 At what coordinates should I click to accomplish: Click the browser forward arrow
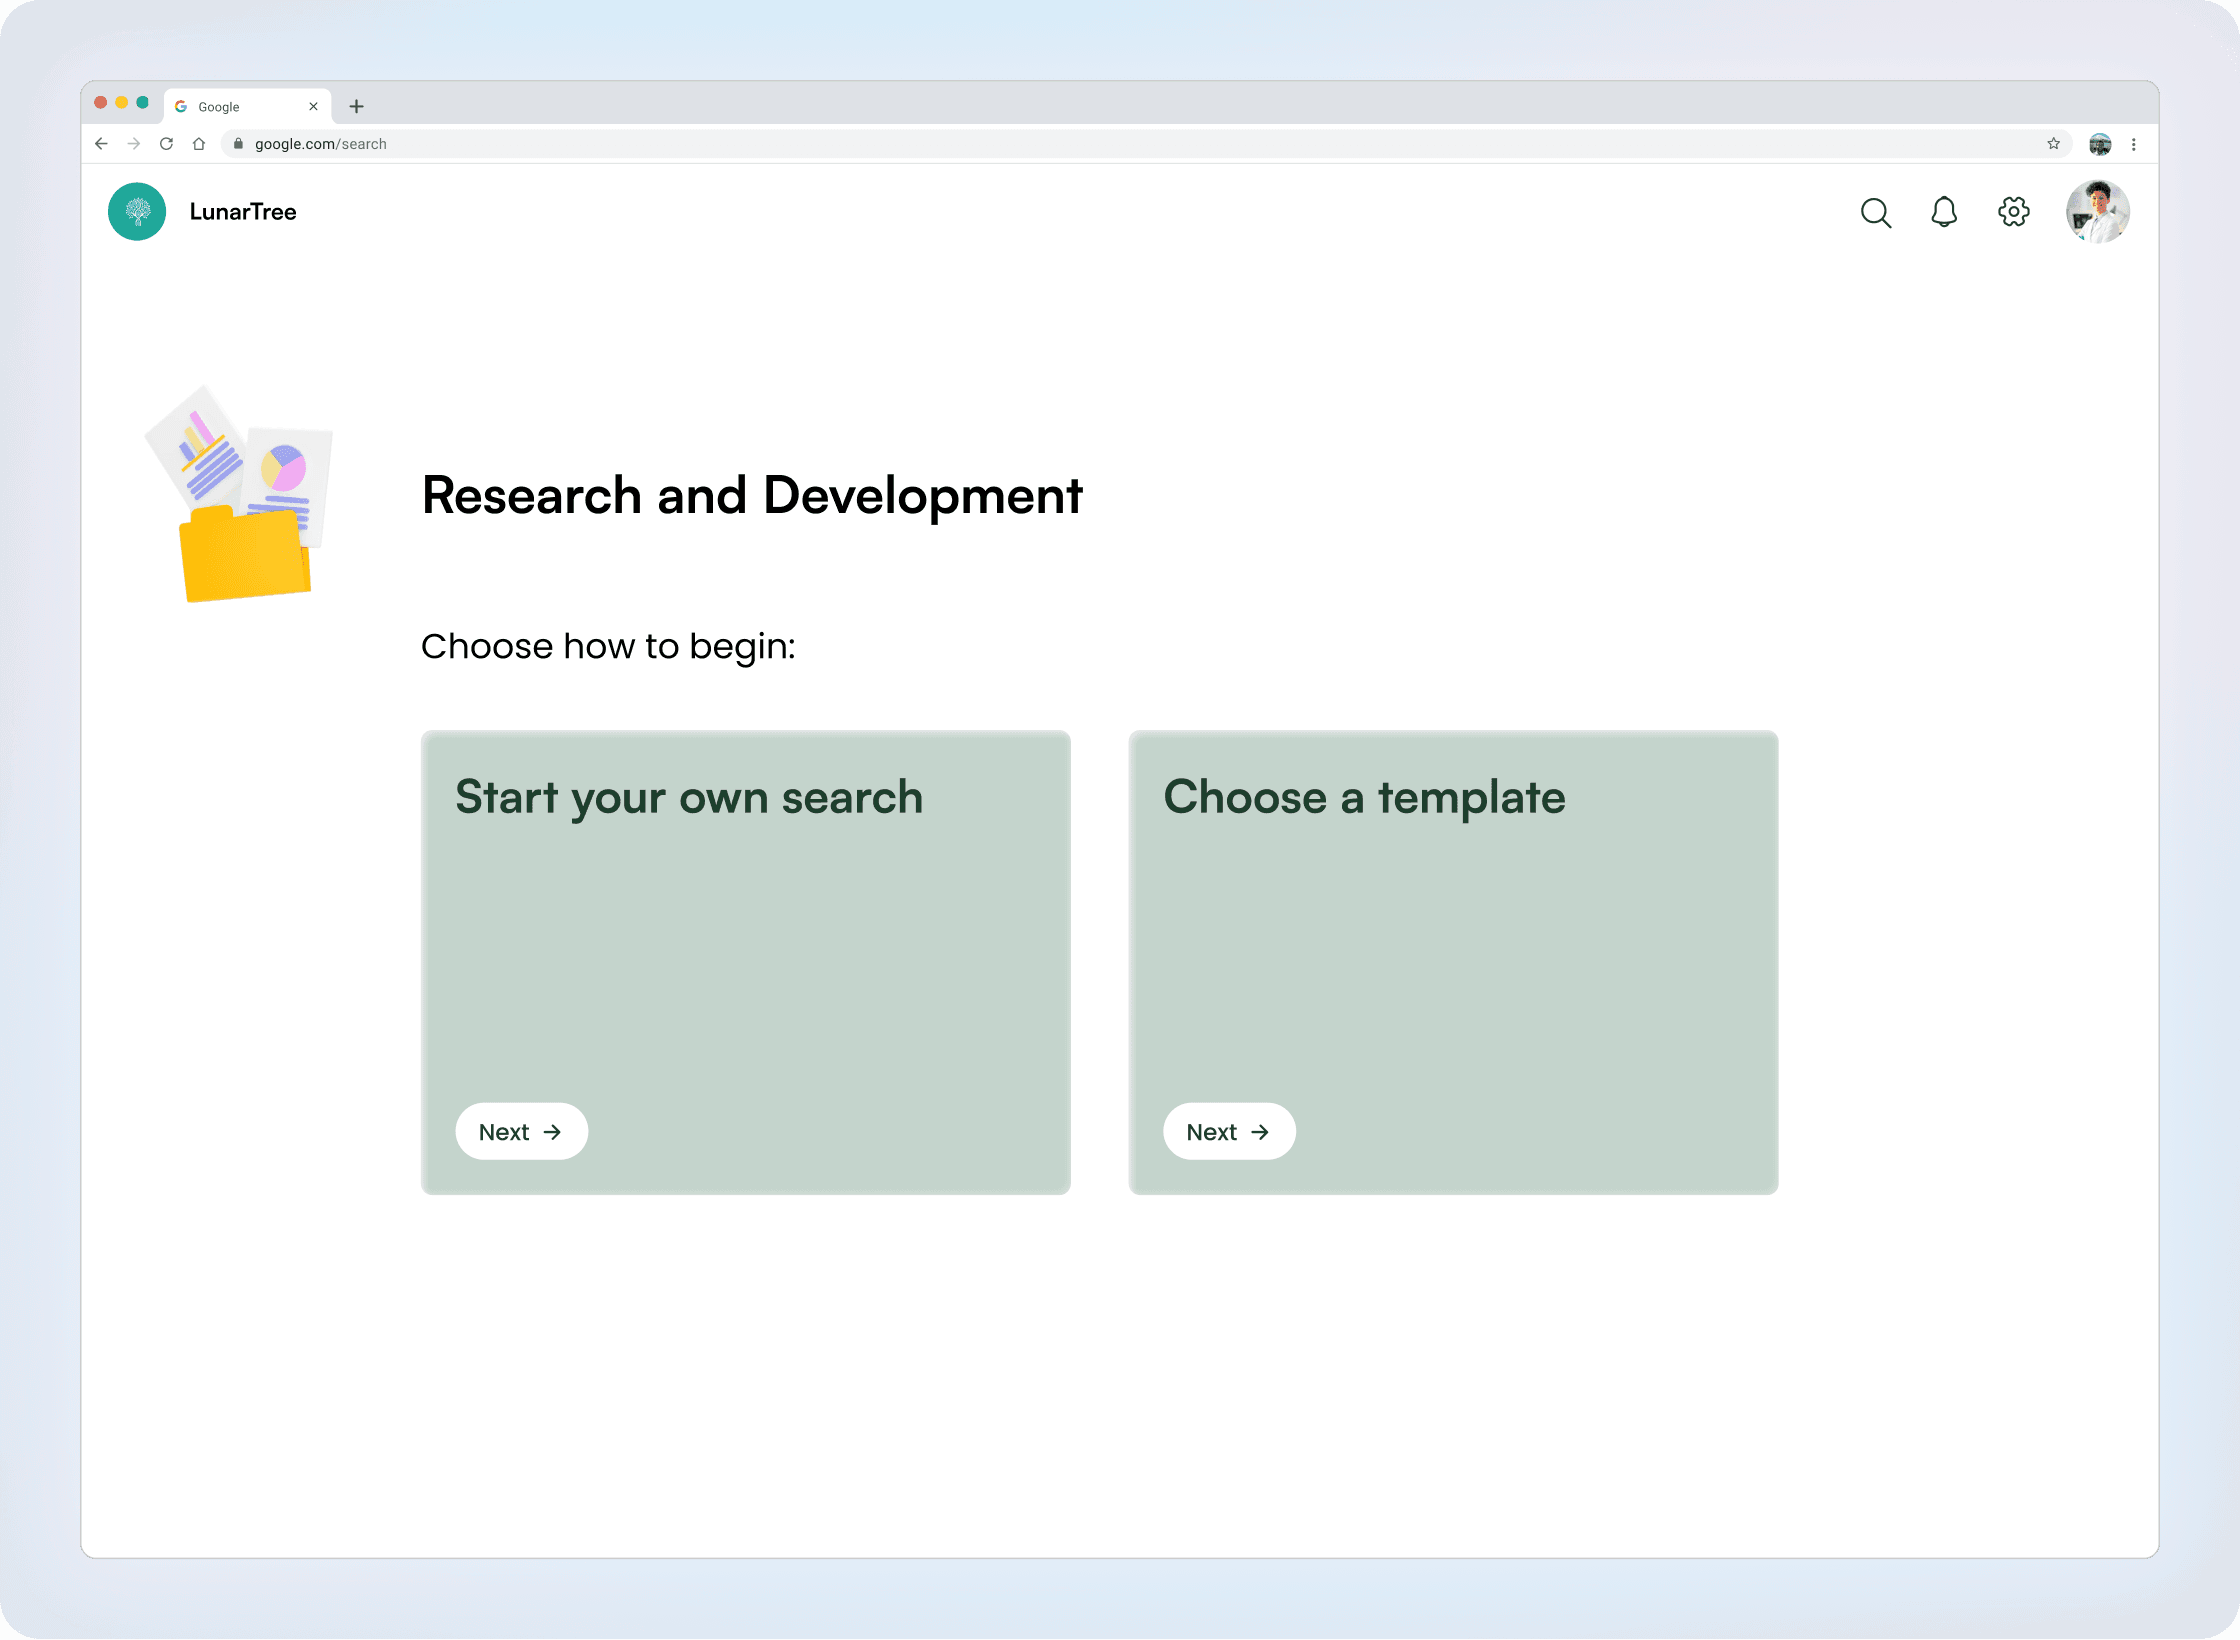coord(134,144)
